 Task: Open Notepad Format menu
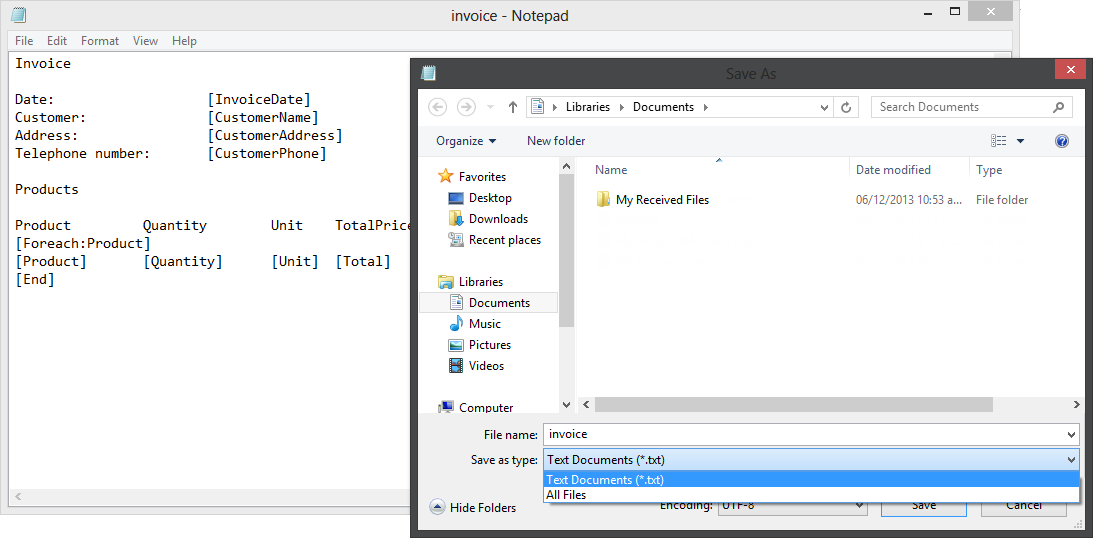tap(100, 41)
